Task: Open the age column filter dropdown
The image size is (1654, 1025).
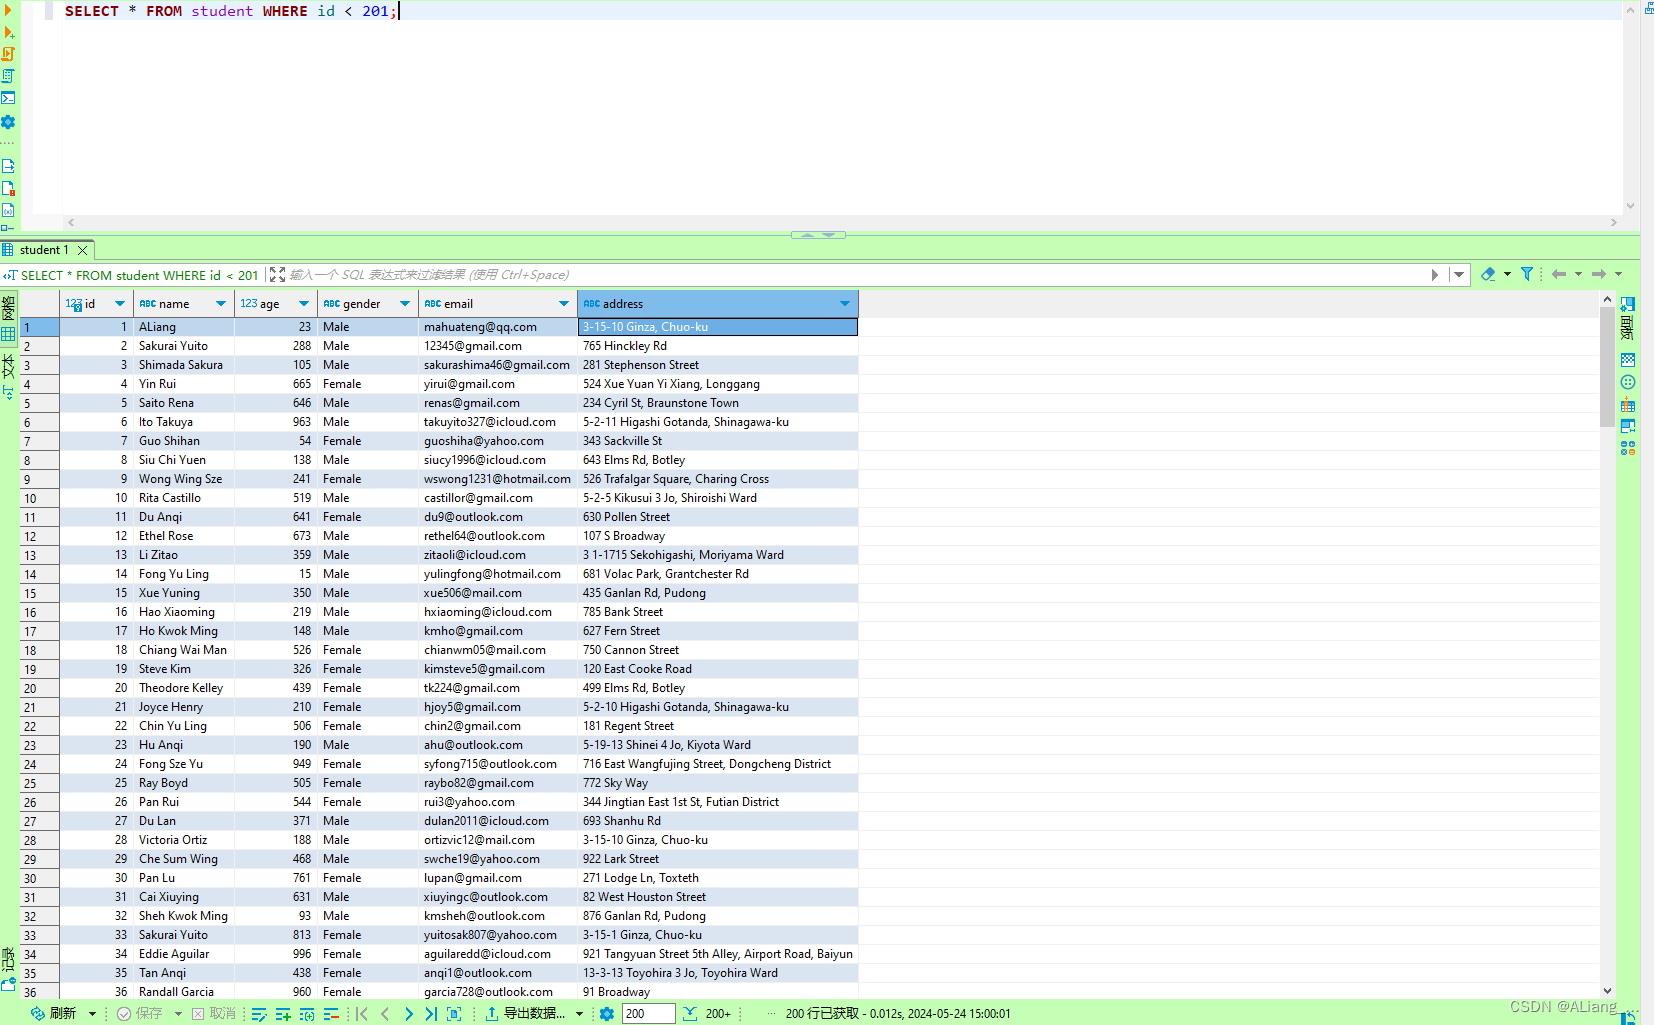Action: coord(304,304)
